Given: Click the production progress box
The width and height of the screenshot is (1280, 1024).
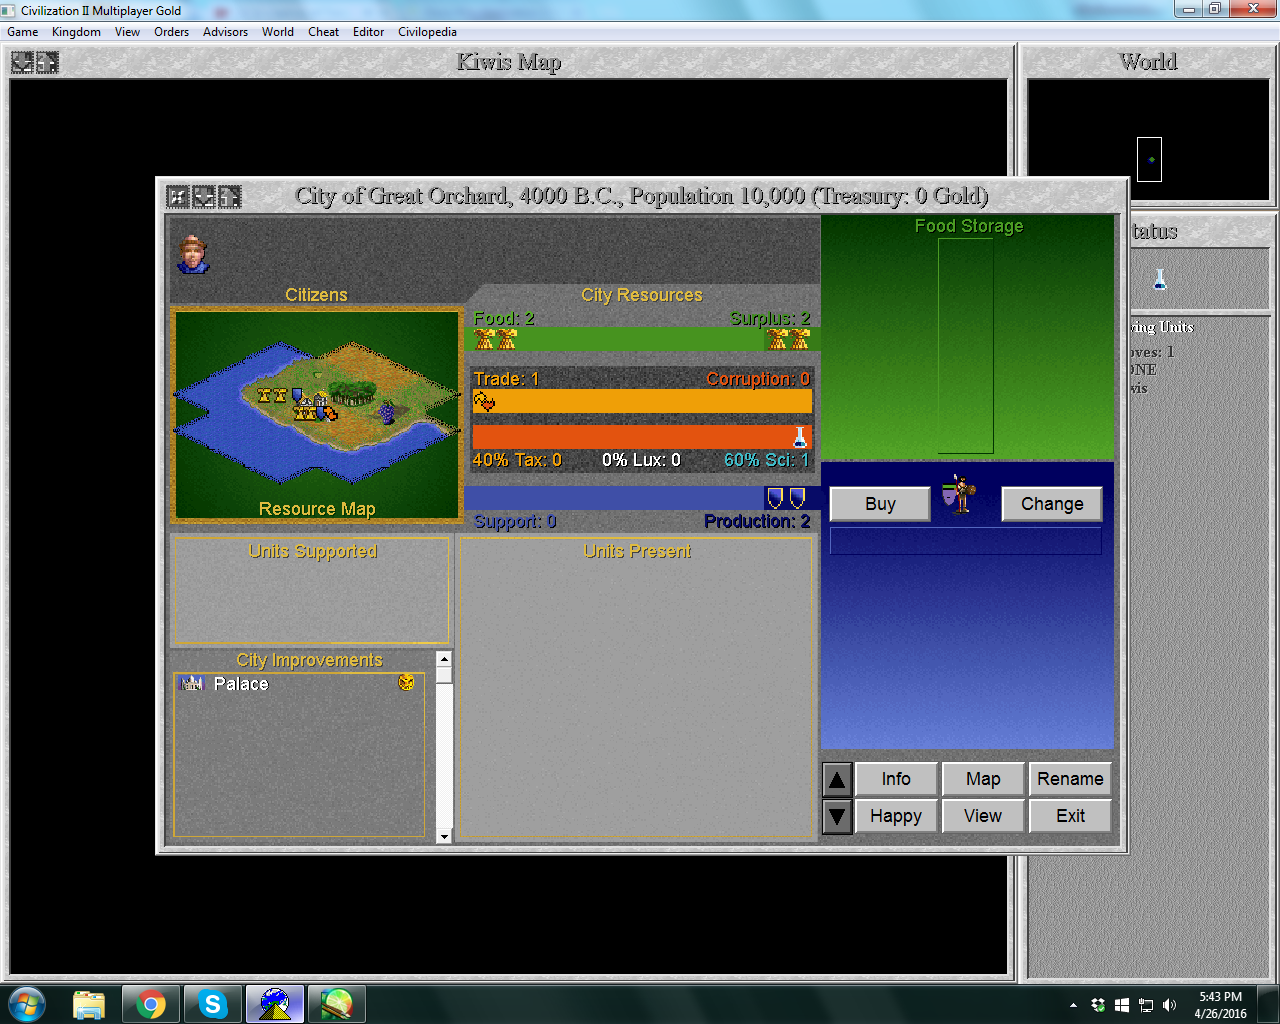Looking at the screenshot, I should (x=966, y=541).
